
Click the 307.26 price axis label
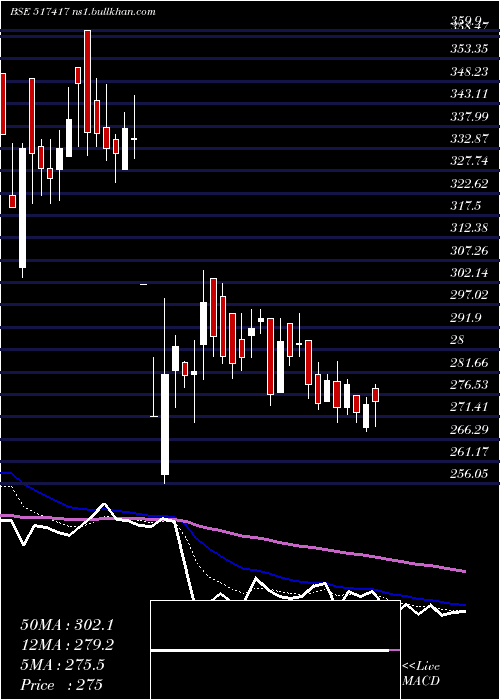[468, 250]
